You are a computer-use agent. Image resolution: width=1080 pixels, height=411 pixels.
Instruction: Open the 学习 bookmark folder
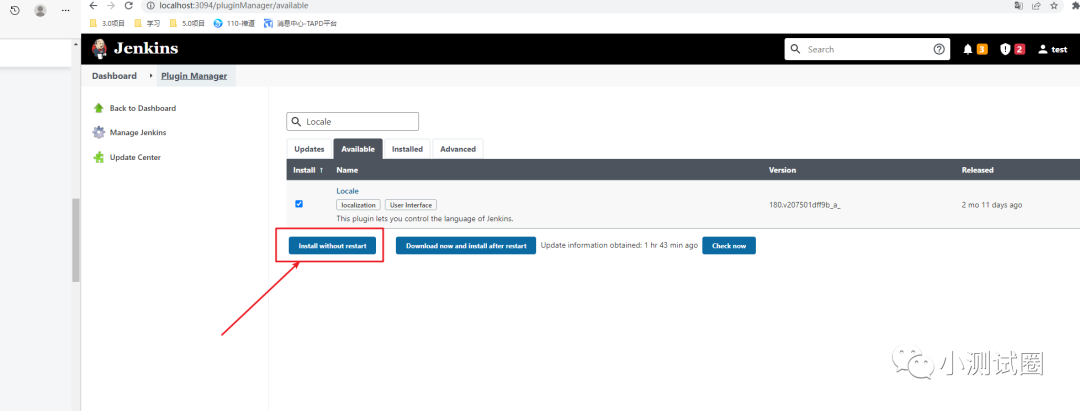[x=147, y=23]
